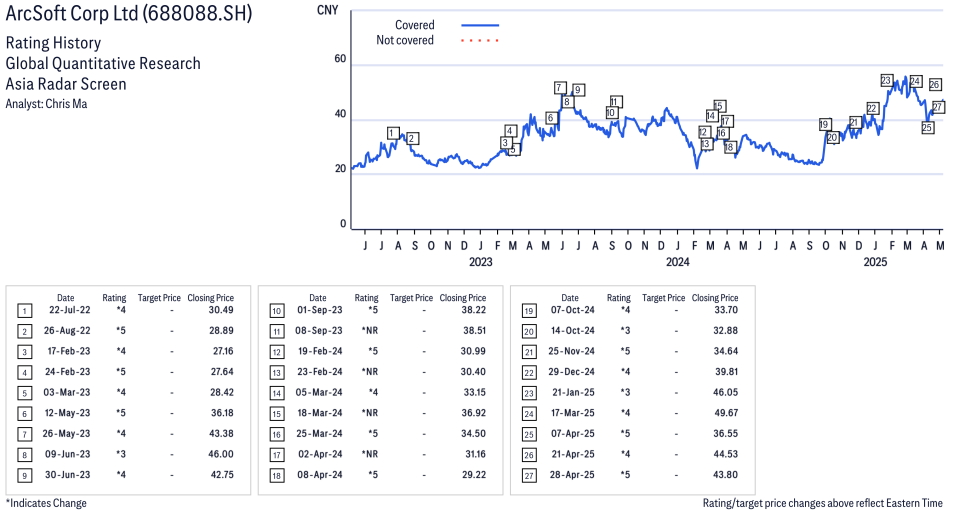Click the closing price 49.67
954x510 pixels.
(x=726, y=413)
